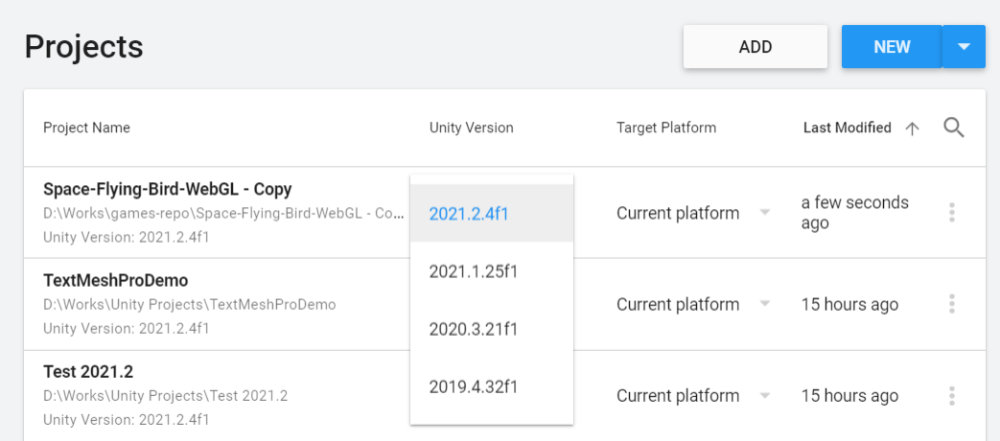
Task: Open more options for TextMeshProDemo project
Action: [951, 304]
